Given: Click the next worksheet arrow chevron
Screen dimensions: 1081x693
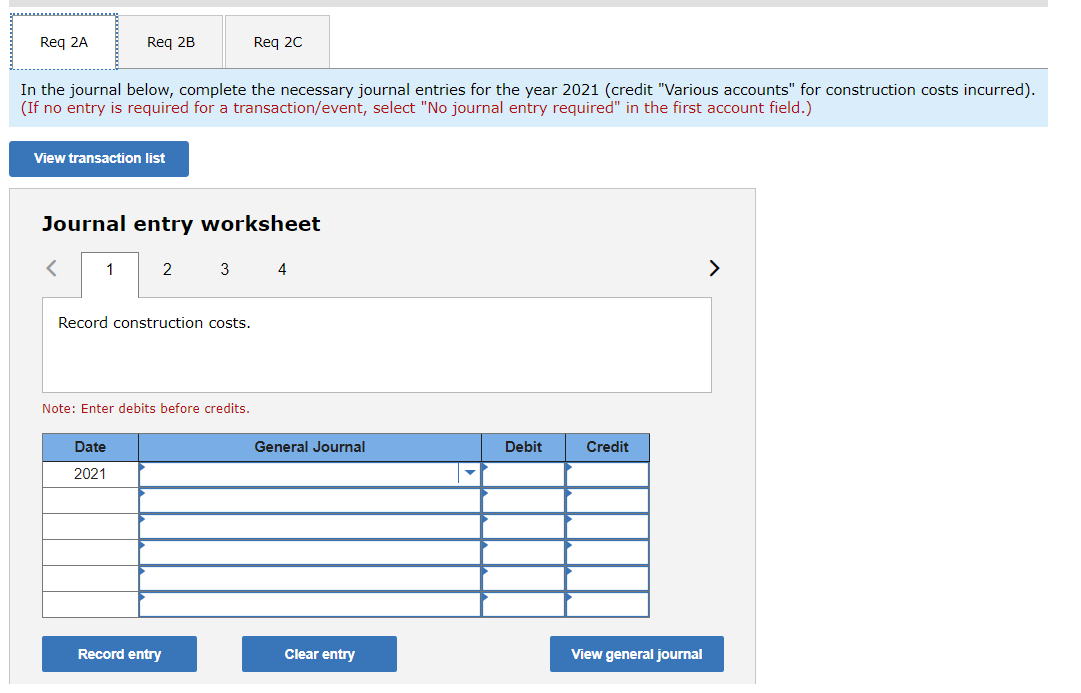Looking at the screenshot, I should 714,268.
